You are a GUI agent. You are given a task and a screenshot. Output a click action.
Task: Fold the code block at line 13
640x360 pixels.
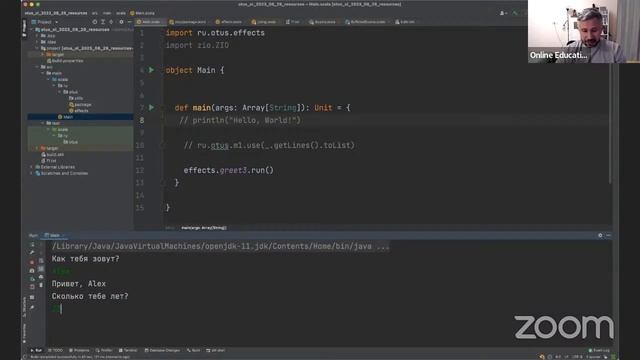tap(163, 182)
